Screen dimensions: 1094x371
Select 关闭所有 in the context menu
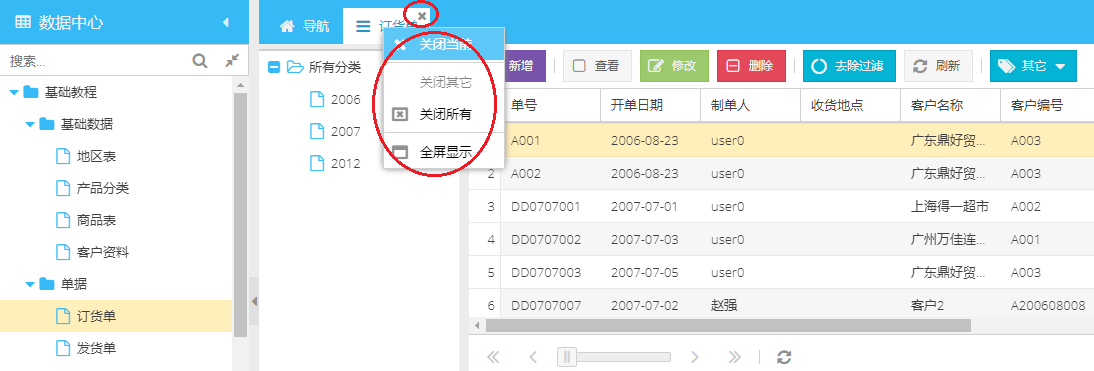coord(444,114)
